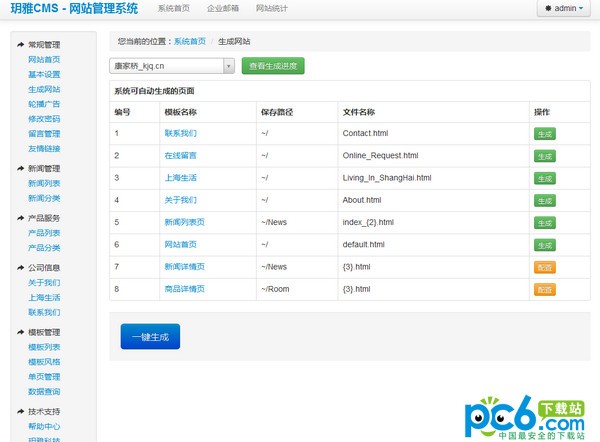Open 系统首页 in top navigation
The width and height of the screenshot is (600, 442).
(x=174, y=8)
